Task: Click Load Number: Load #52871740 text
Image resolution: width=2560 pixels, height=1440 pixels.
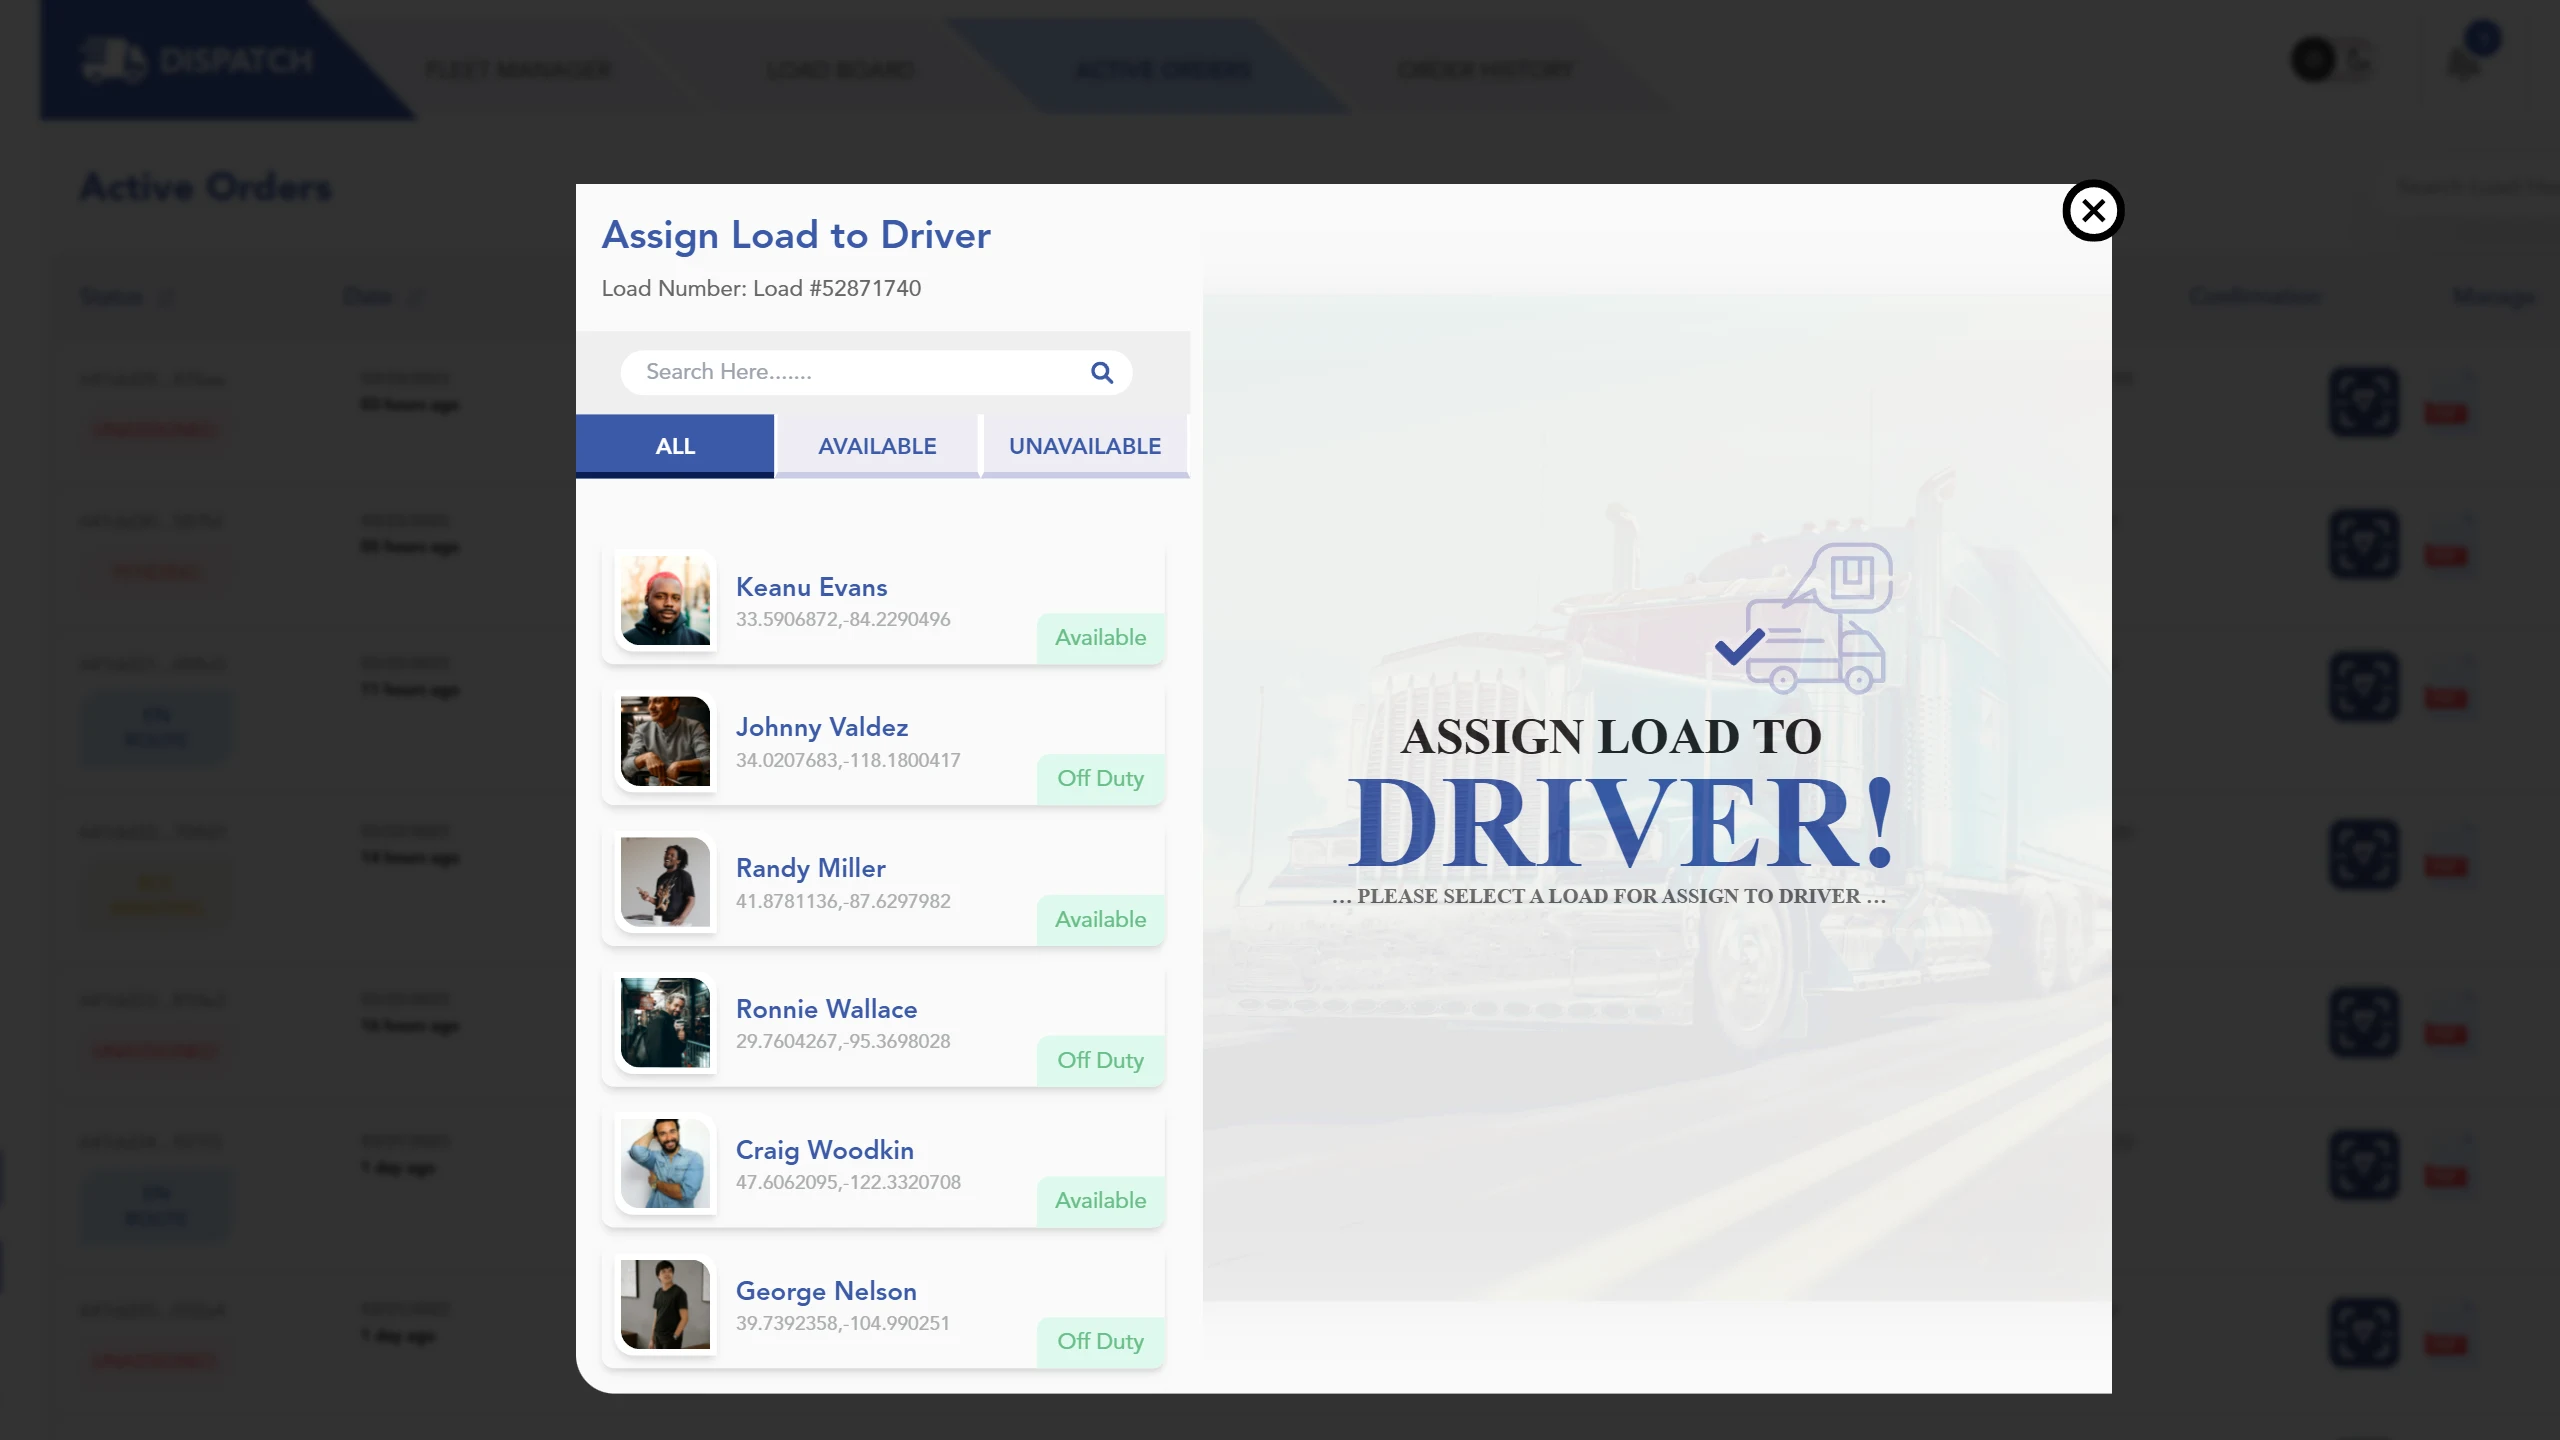Action: point(761,289)
